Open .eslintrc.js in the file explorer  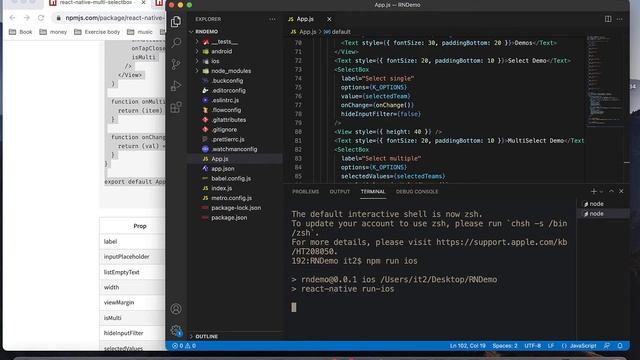(x=235, y=100)
